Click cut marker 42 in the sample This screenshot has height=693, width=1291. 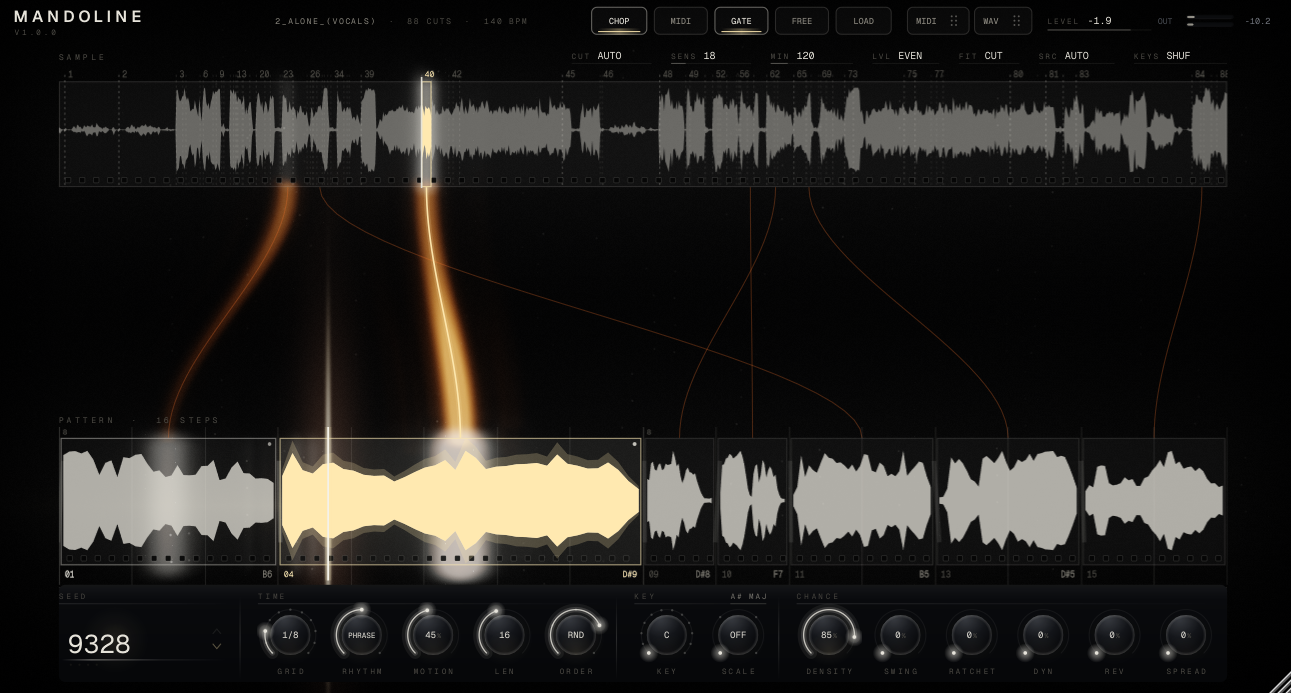point(457,75)
